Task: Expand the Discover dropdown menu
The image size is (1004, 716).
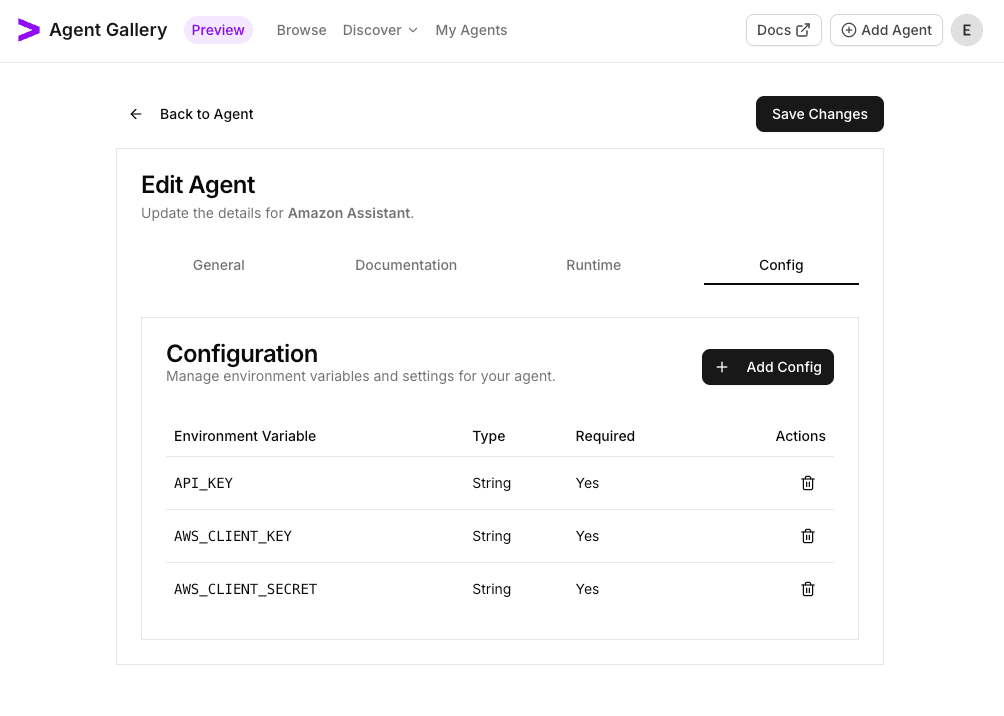Action: (x=380, y=30)
